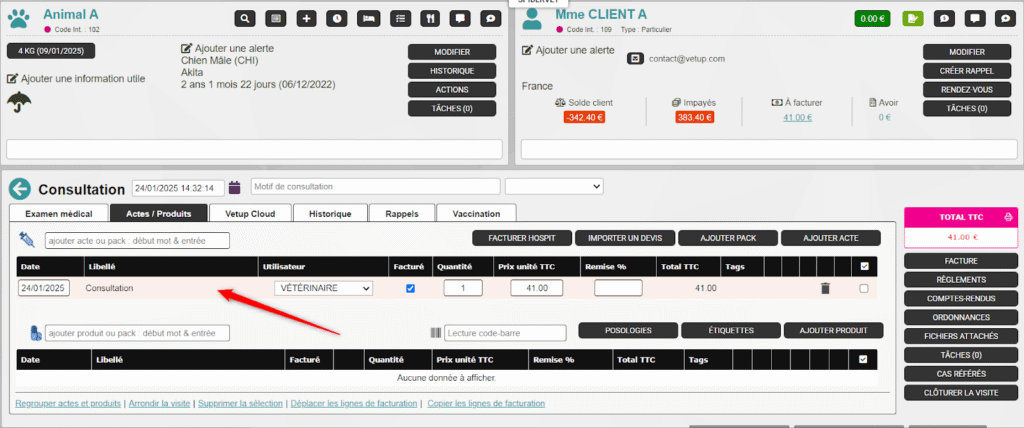Viewport: 1024px width, 428px height.
Task: Click the plus icon in Animal A toolbar
Action: [x=307, y=18]
